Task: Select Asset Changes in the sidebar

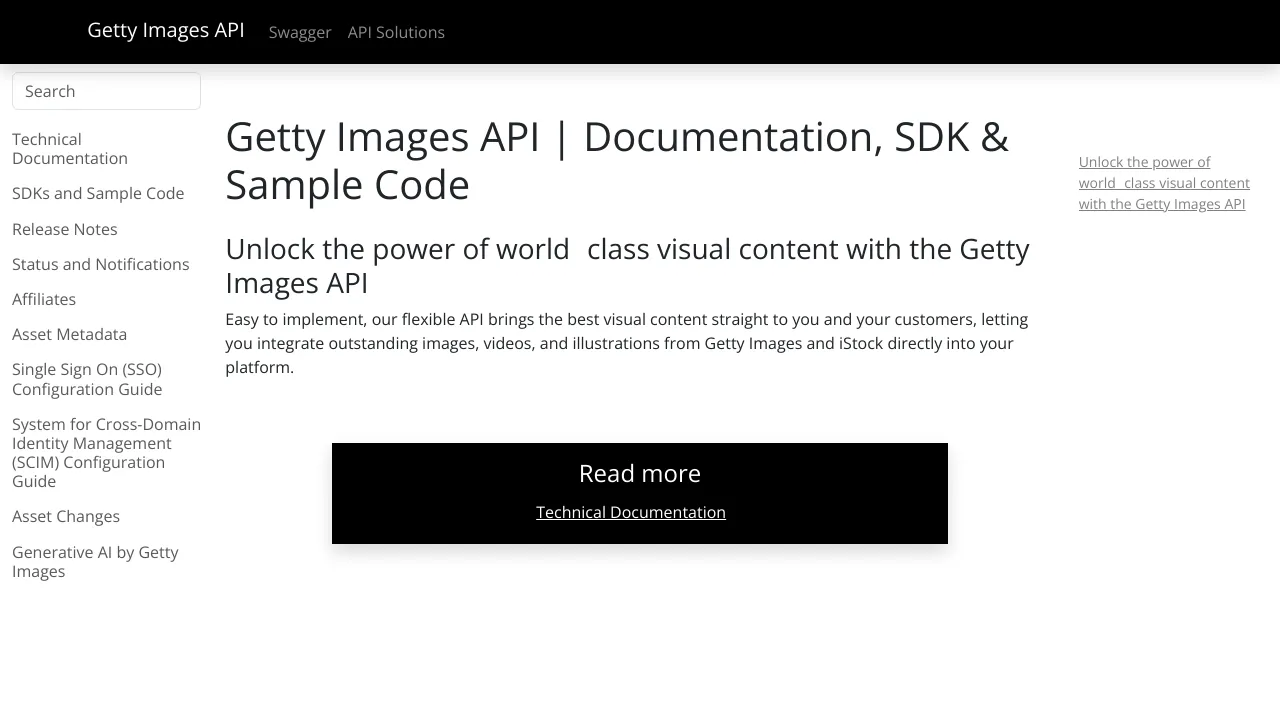Action: pyautogui.click(x=66, y=516)
